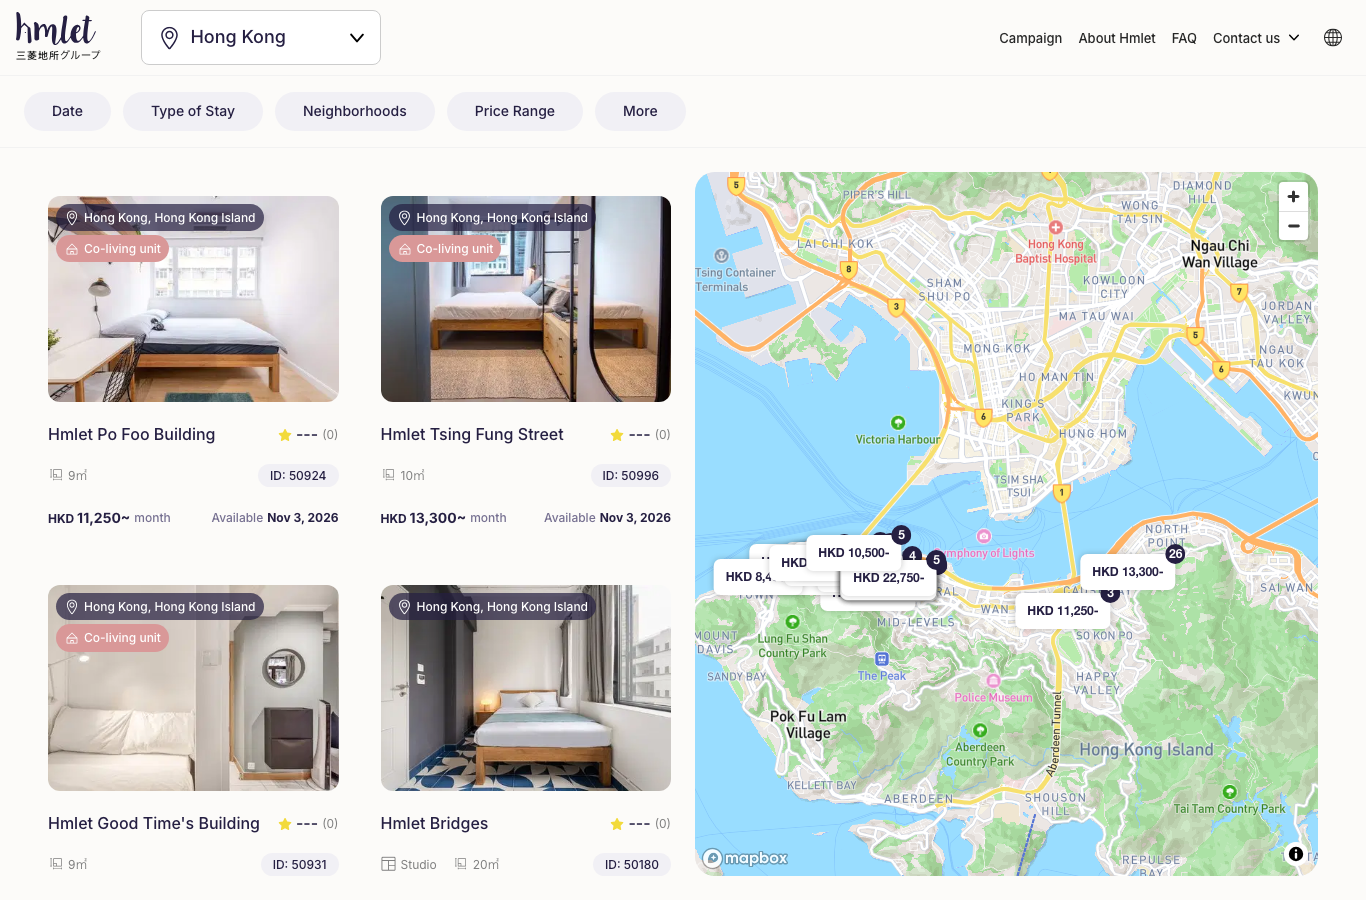Zoom in on the map
1366x900 pixels.
pos(1293,197)
